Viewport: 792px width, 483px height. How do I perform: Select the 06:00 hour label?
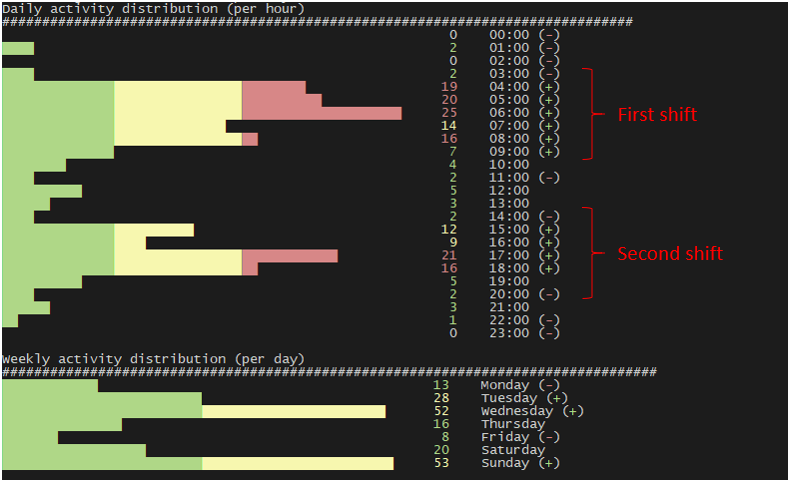(x=509, y=113)
